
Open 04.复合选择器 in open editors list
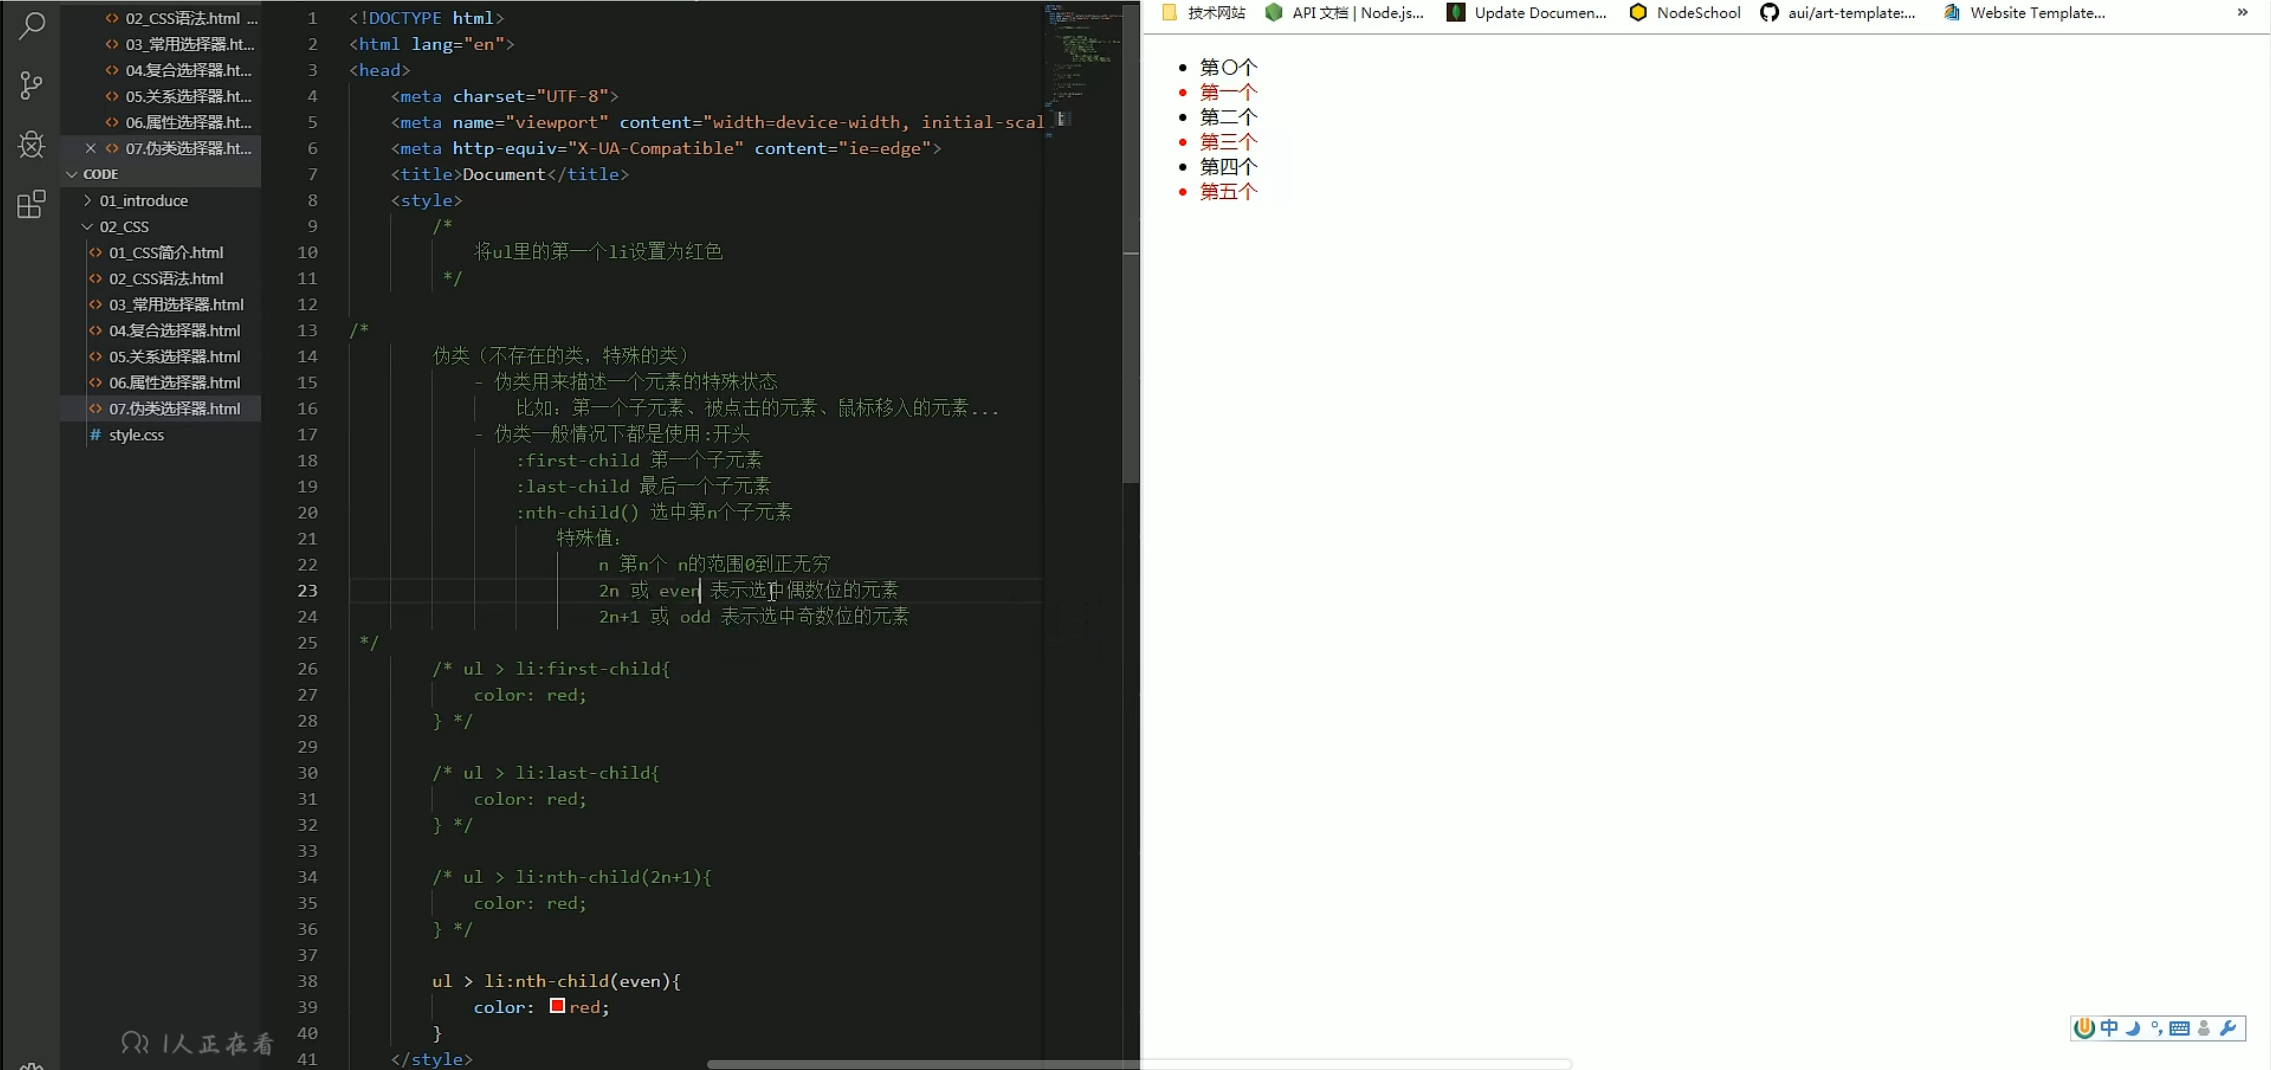click(x=160, y=70)
